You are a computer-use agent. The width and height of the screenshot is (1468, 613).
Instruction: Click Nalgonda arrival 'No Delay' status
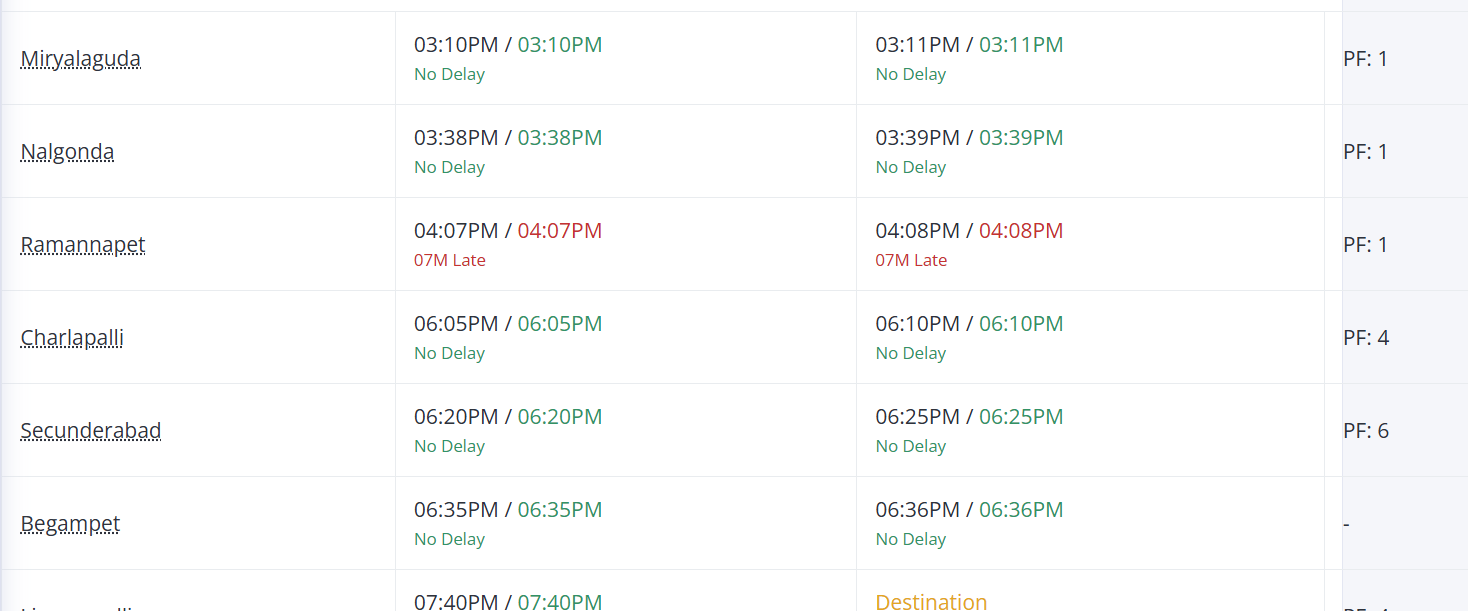(x=449, y=167)
